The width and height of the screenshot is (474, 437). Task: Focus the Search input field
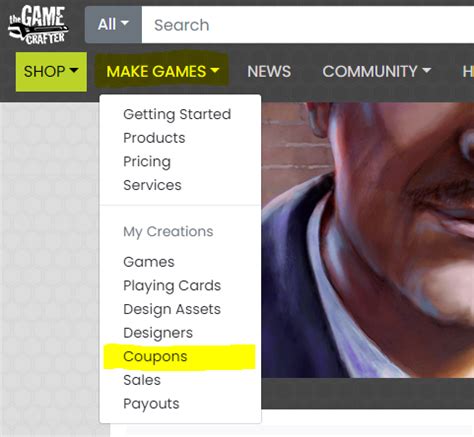click(x=308, y=25)
